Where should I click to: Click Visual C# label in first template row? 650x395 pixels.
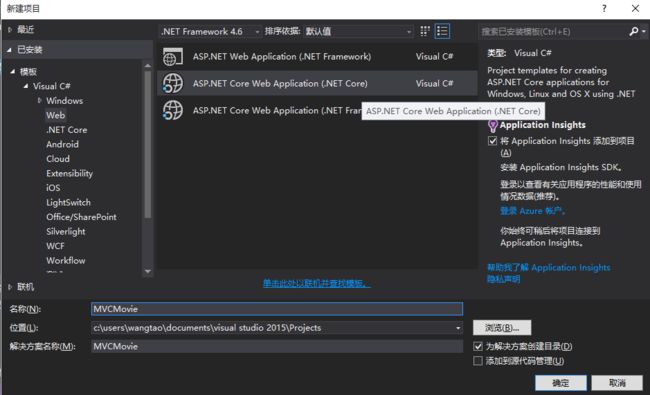click(x=434, y=56)
